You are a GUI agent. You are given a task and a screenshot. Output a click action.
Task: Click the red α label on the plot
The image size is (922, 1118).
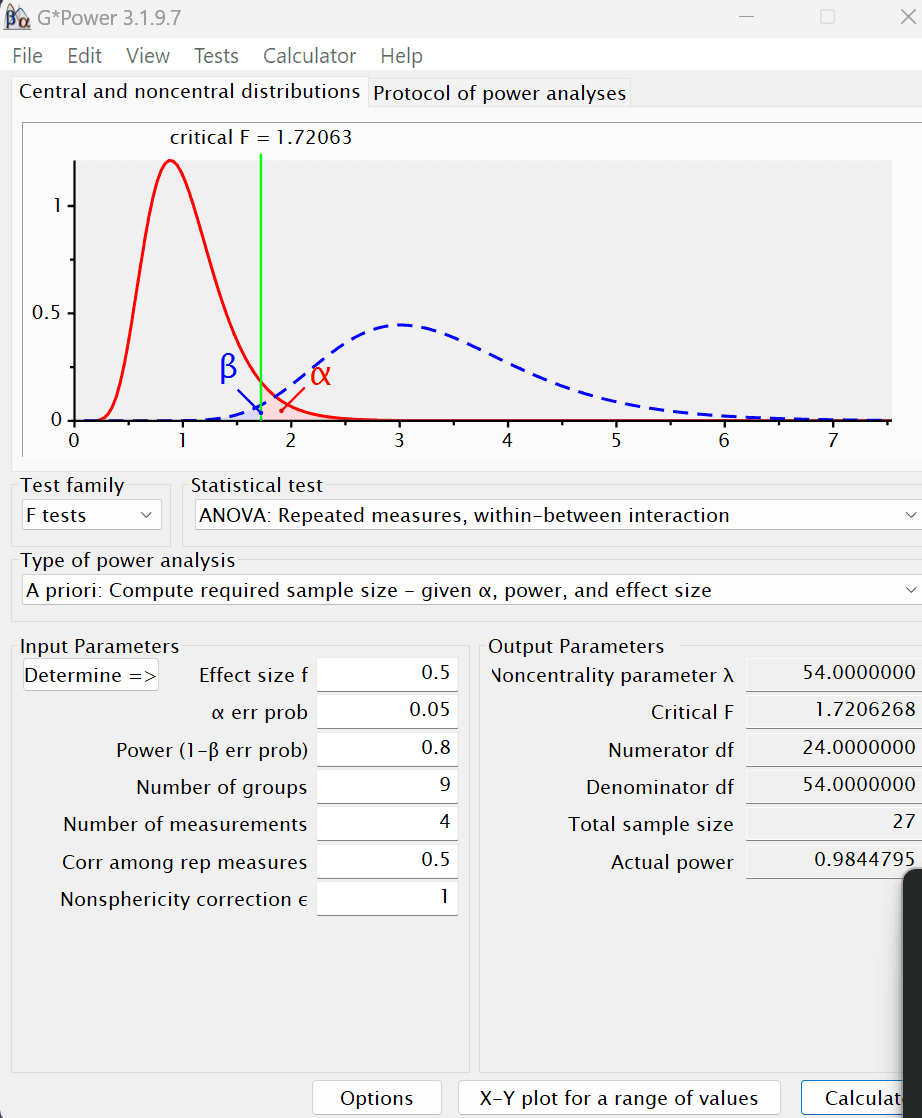click(x=321, y=375)
